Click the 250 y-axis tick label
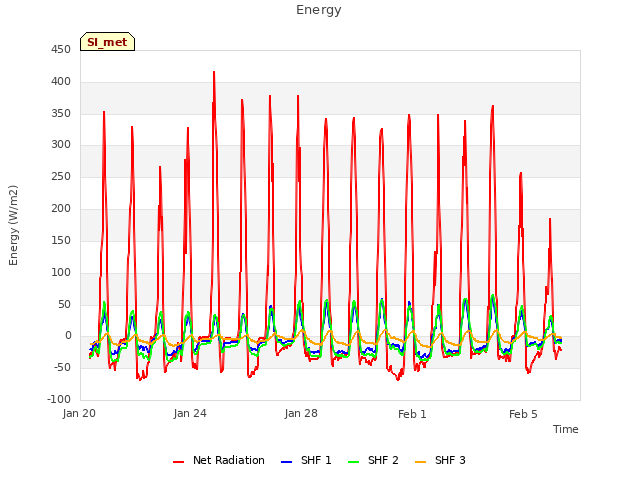640x480 pixels. [61, 177]
